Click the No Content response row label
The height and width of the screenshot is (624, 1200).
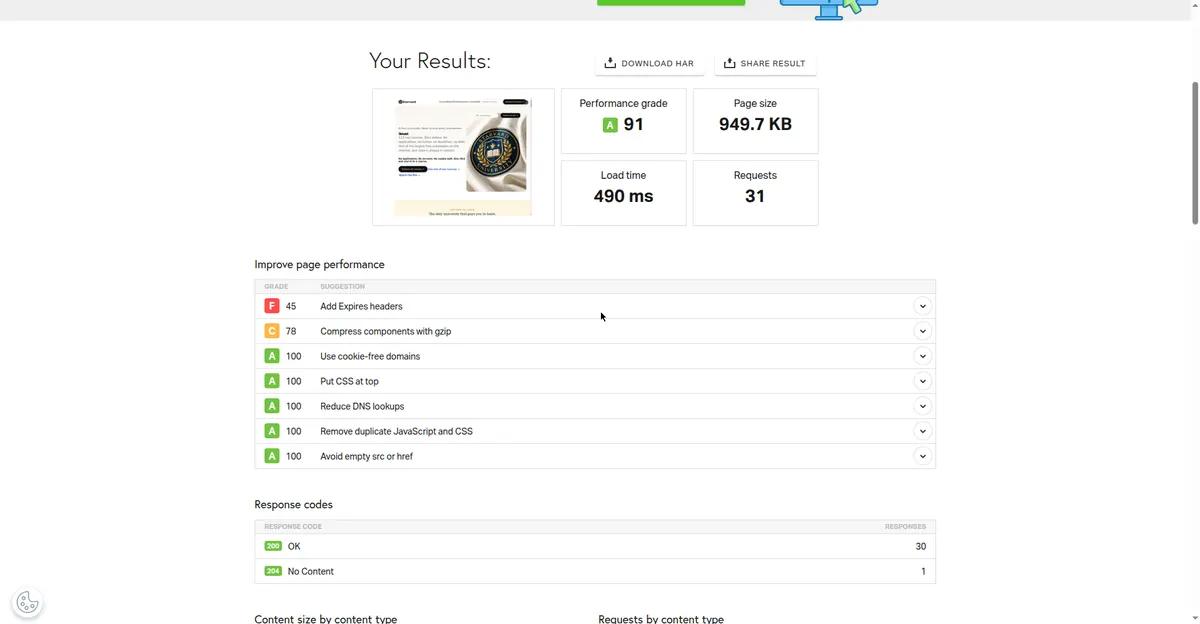coord(311,571)
